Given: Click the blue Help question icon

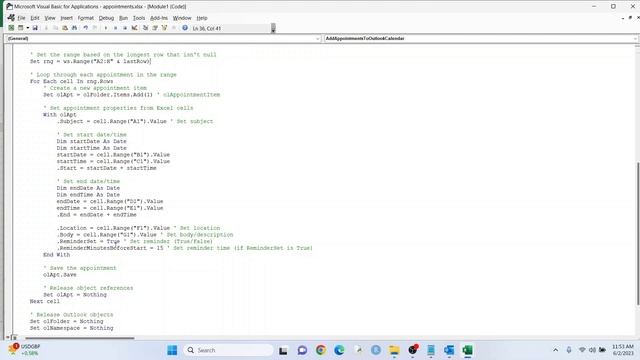Looking at the screenshot, I should (x=185, y=28).
